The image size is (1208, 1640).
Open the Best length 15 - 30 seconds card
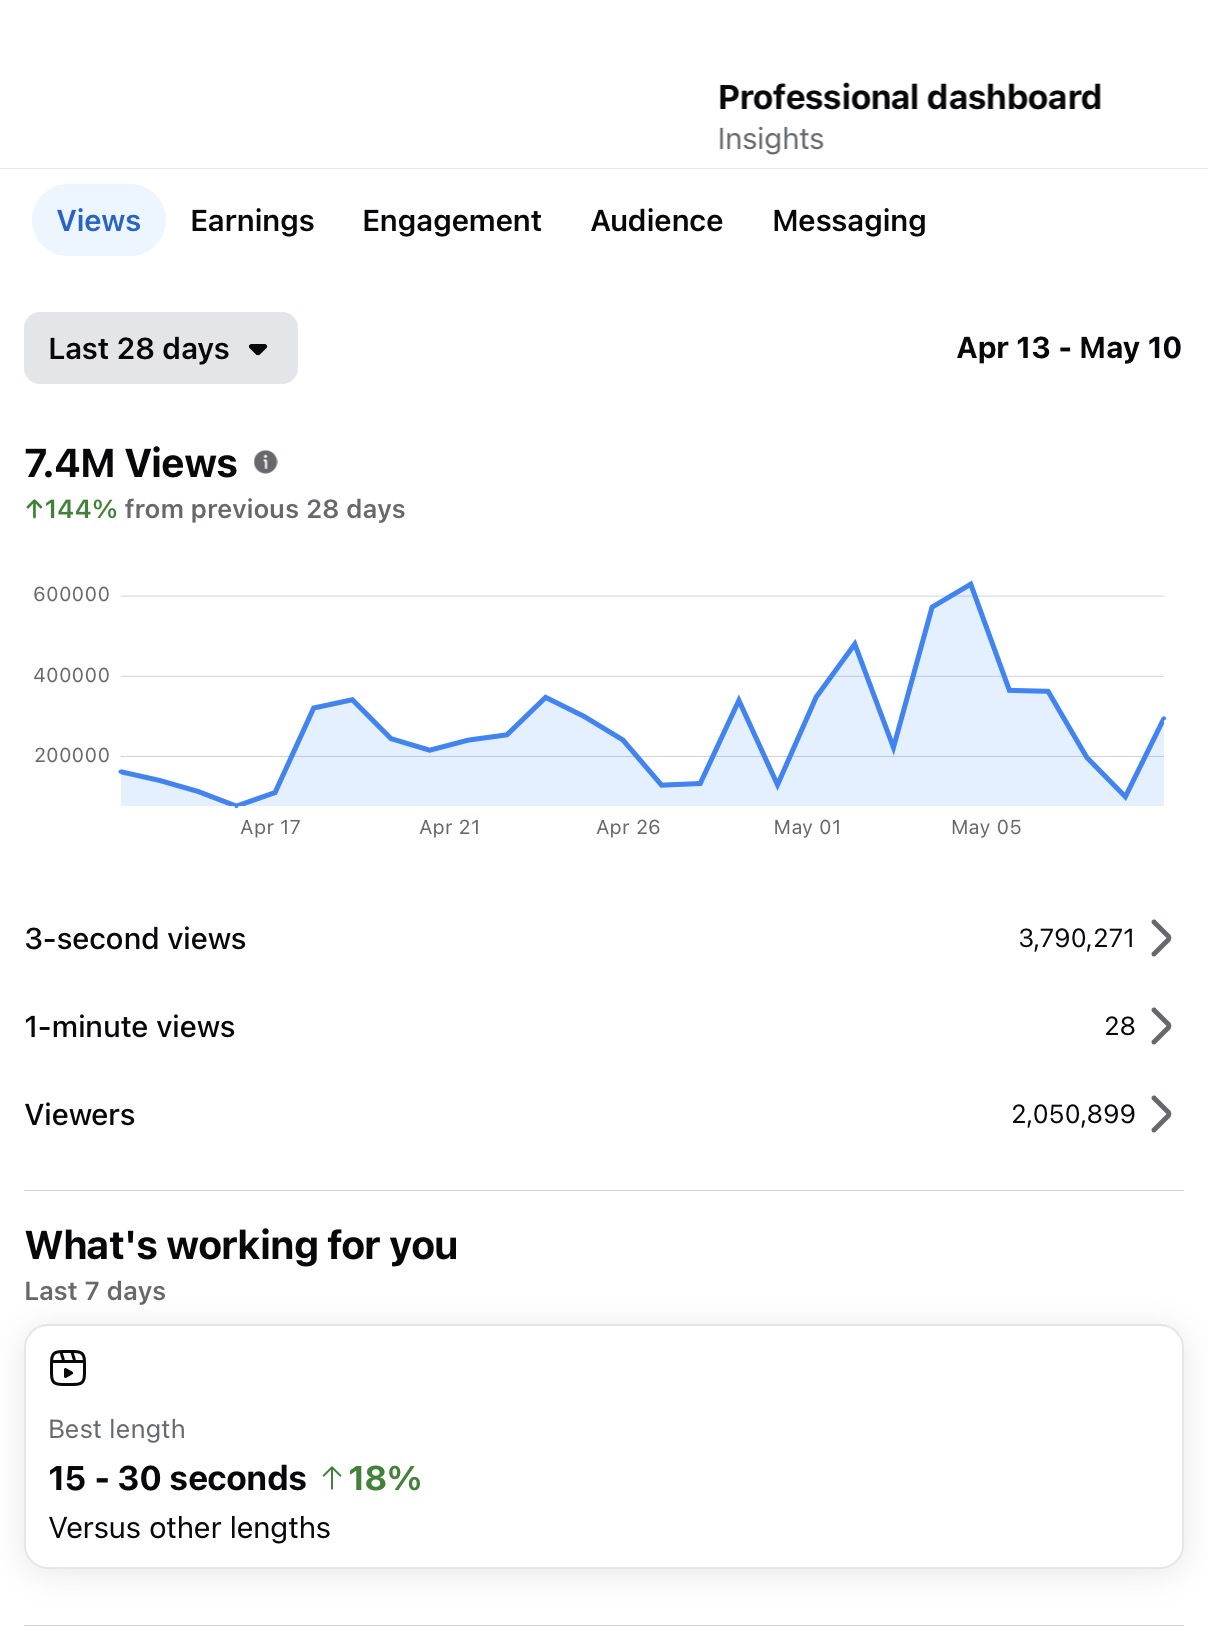coord(604,1446)
